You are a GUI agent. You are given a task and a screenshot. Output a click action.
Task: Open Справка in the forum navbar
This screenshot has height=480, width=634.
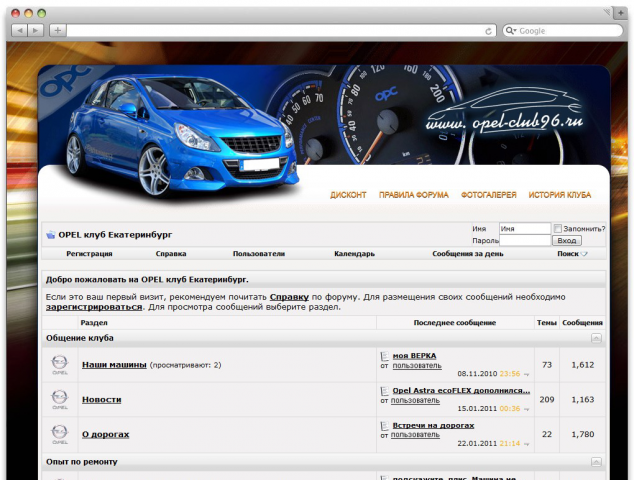pos(171,254)
